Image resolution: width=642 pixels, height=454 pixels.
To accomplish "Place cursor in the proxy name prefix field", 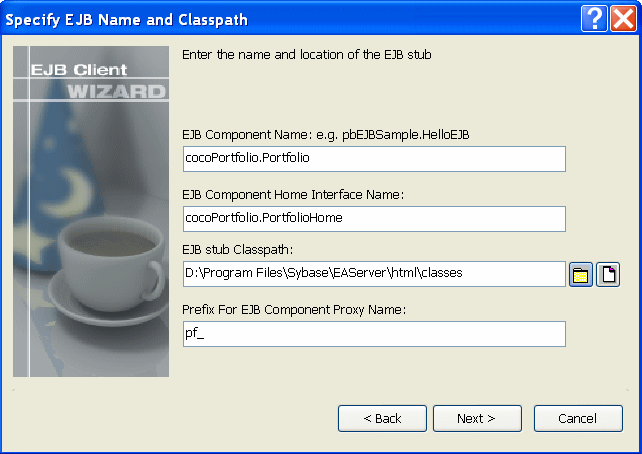I will 374,333.
